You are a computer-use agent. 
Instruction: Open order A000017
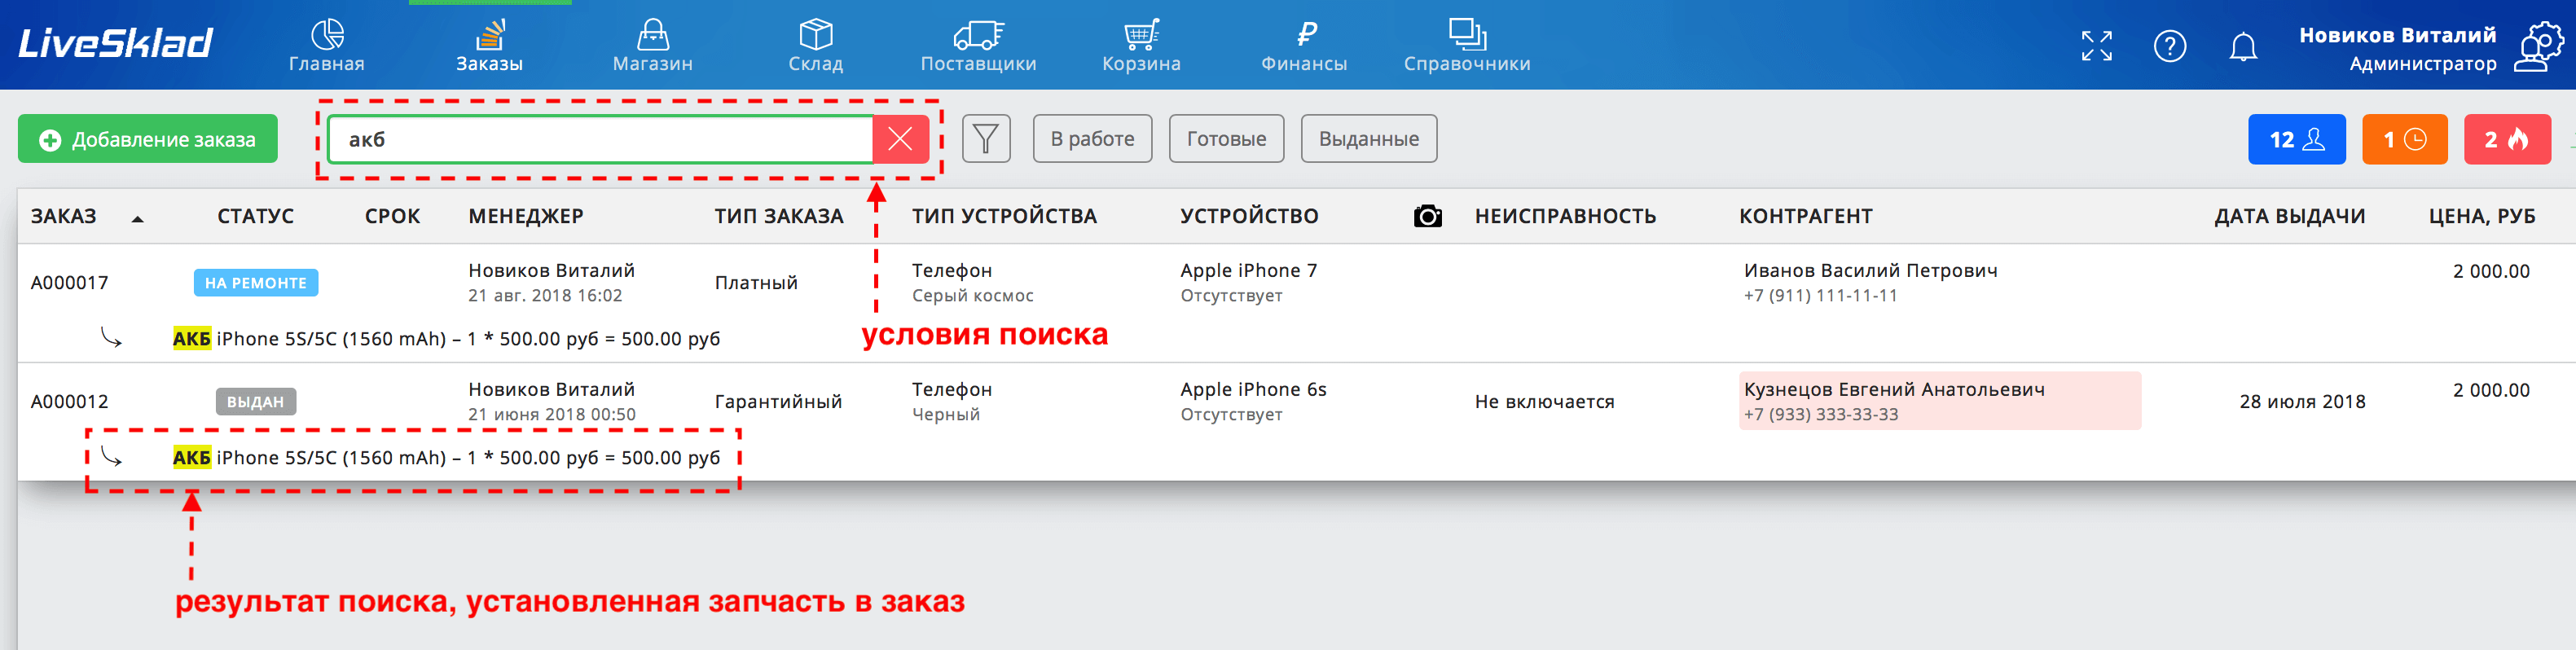point(70,283)
